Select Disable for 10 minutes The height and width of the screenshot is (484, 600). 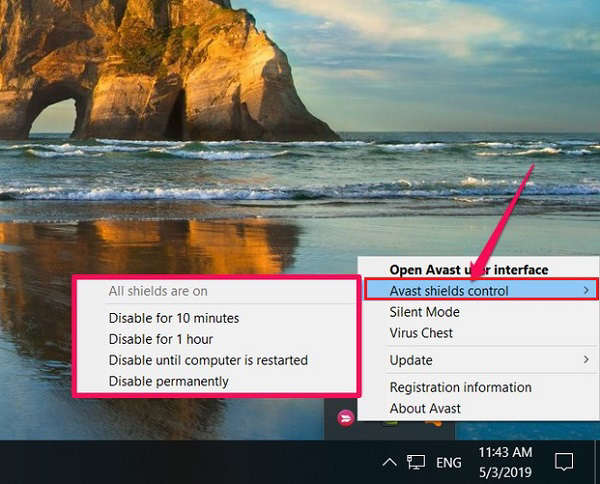(x=174, y=318)
